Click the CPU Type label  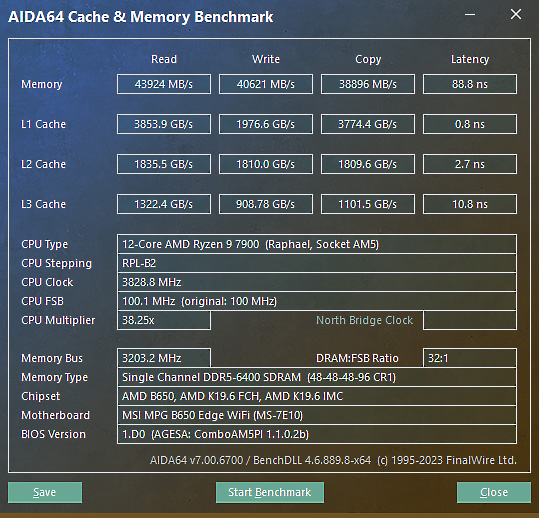45,244
